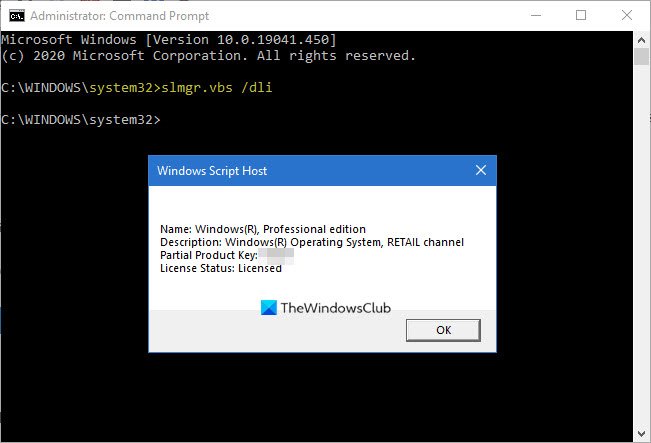Click the scrollbar down arrow
The image size is (651, 443).
(641, 434)
